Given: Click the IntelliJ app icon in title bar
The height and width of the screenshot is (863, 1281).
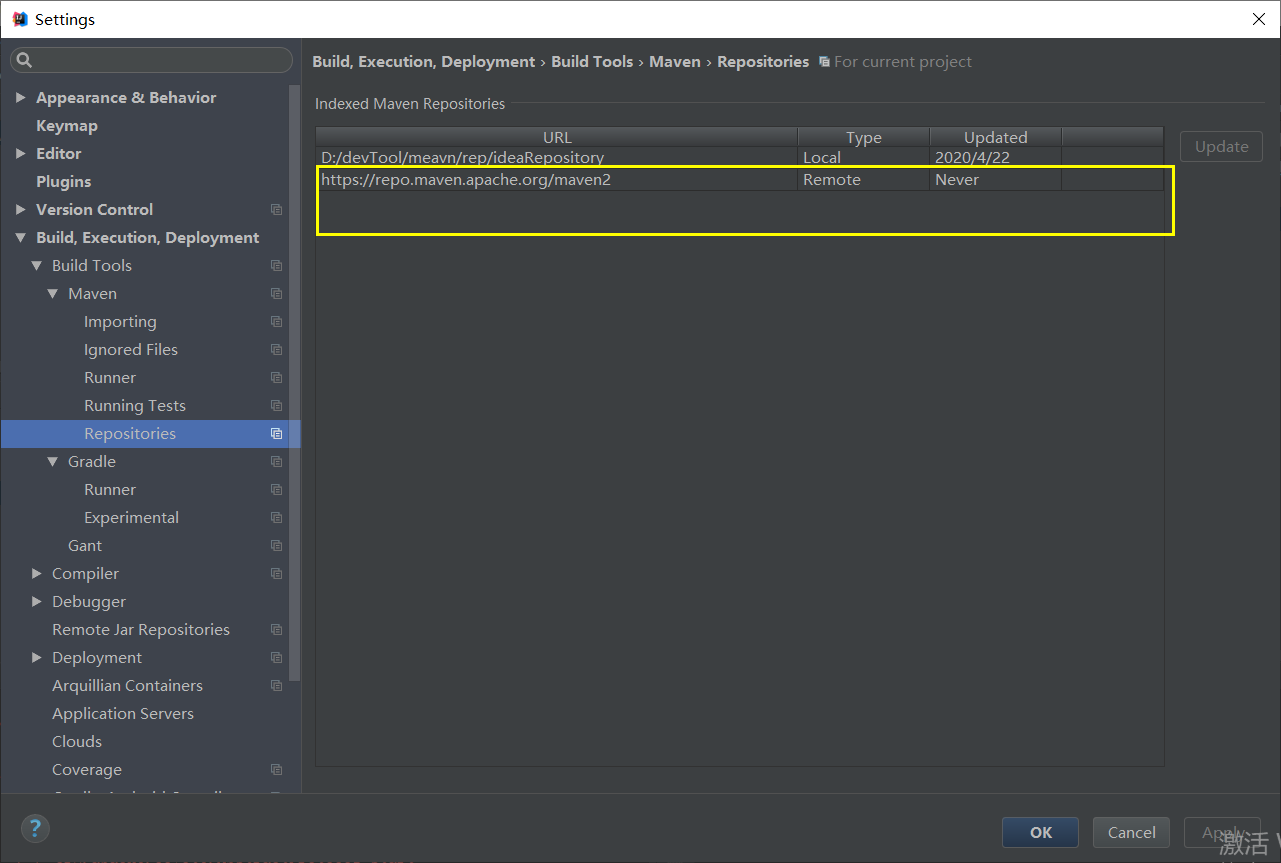Looking at the screenshot, I should point(20,19).
